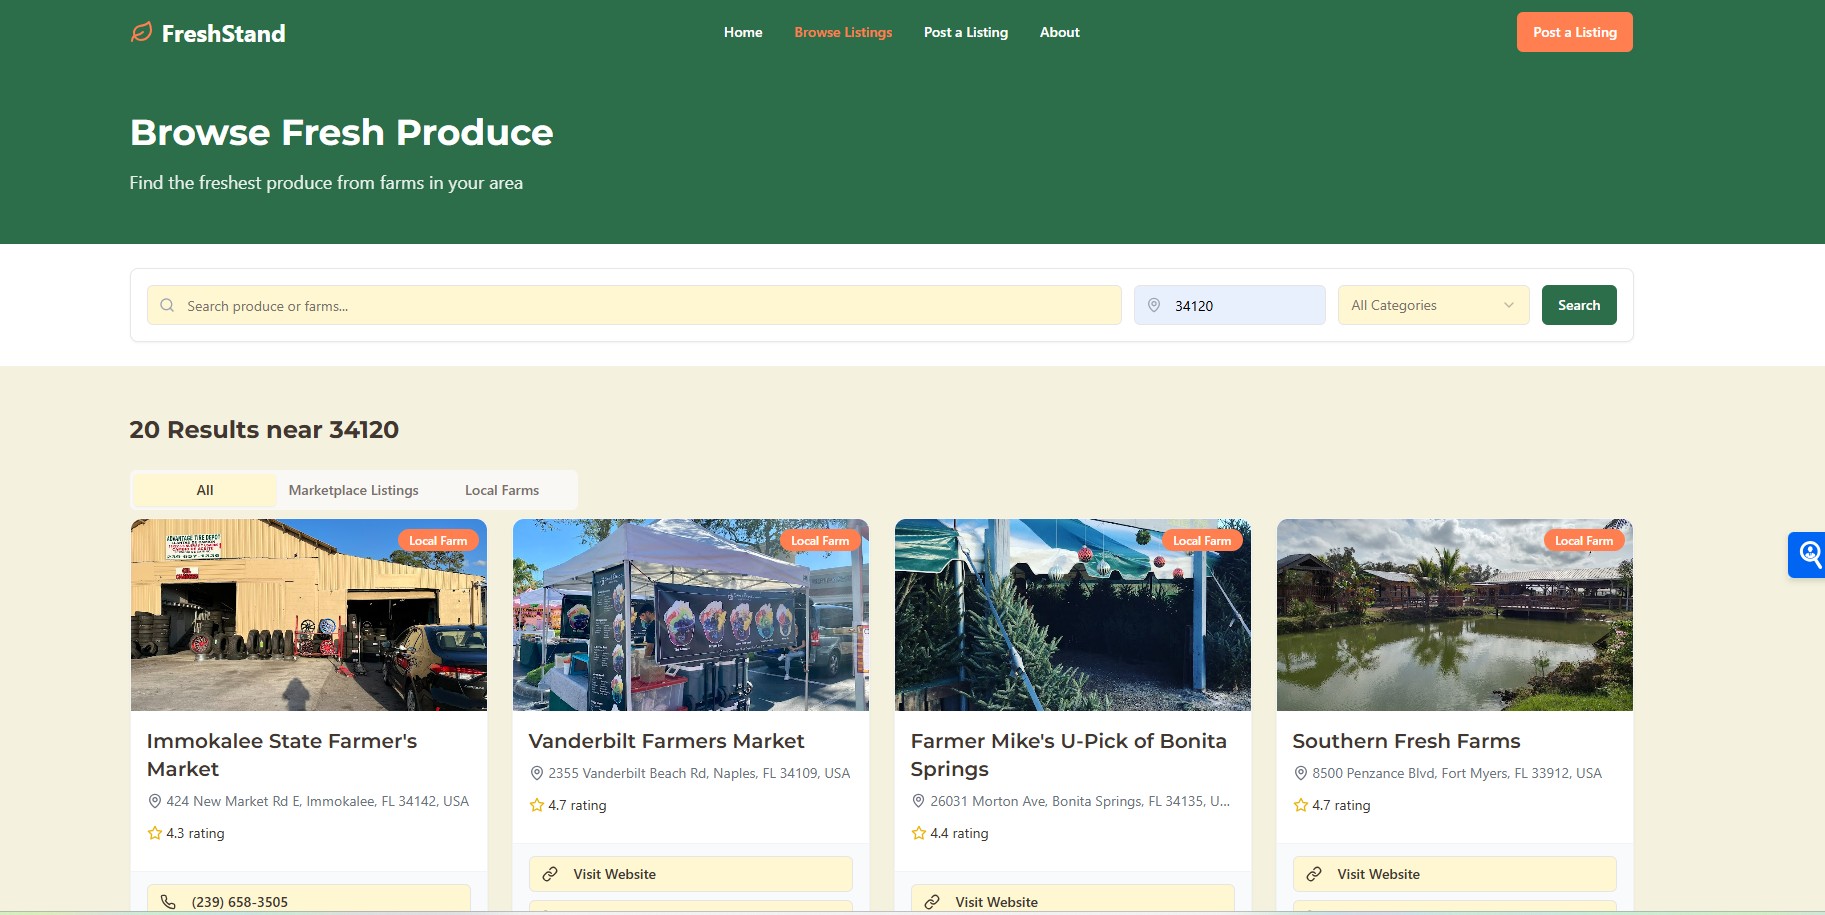Click the FreshStand brand name
This screenshot has width=1825, height=915.
[x=223, y=34]
